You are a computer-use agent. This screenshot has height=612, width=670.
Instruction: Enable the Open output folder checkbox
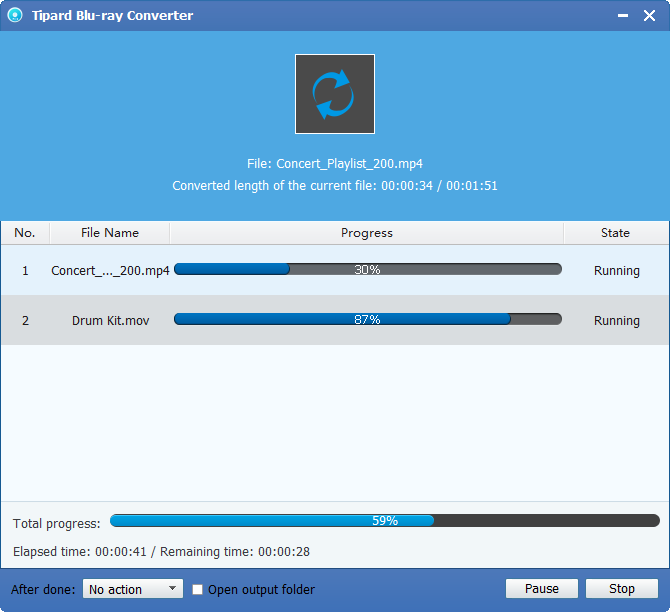(x=197, y=589)
